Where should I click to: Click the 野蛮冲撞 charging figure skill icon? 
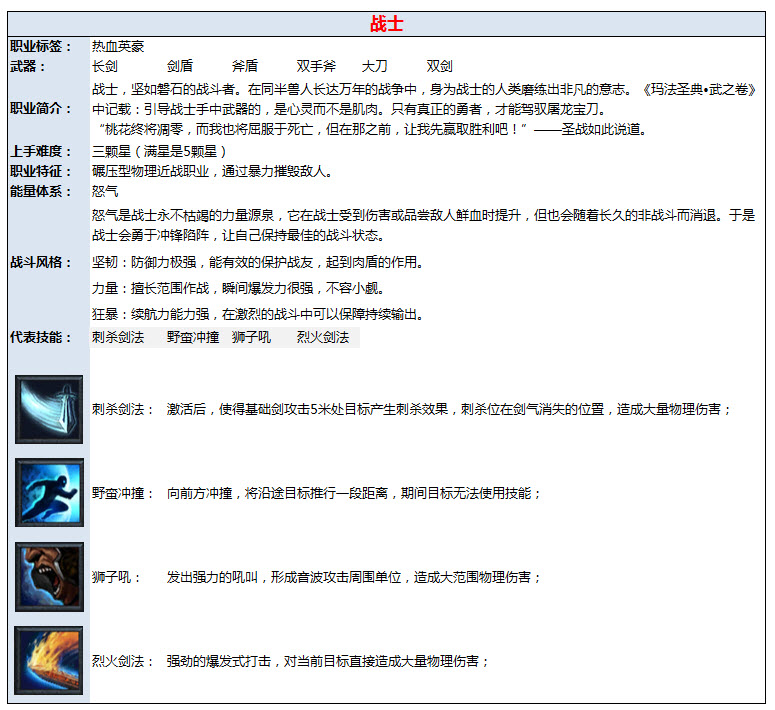(49, 493)
